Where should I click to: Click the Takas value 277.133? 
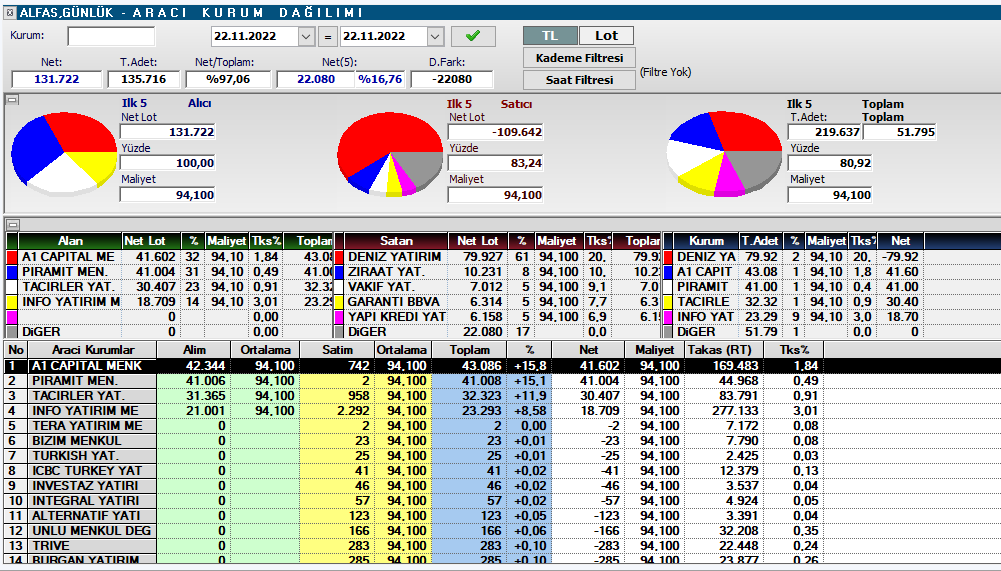pyautogui.click(x=735, y=411)
